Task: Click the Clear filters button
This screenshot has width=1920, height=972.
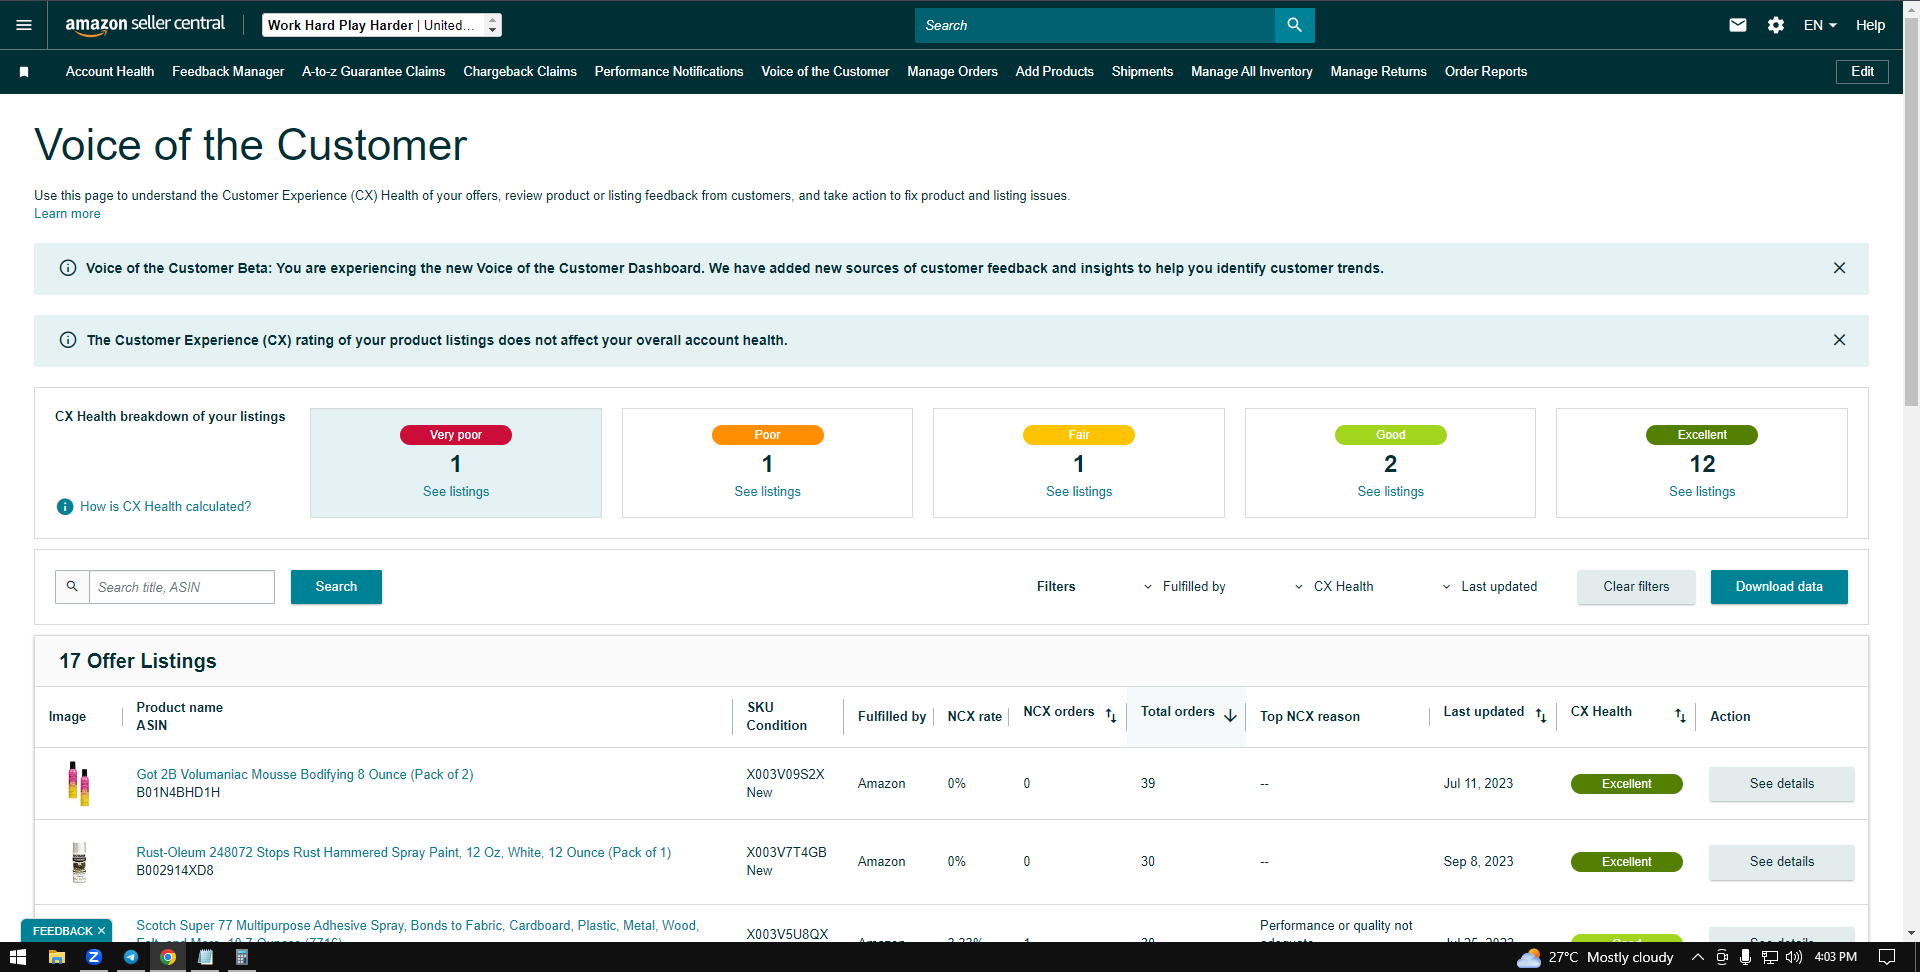Action: [1636, 587]
